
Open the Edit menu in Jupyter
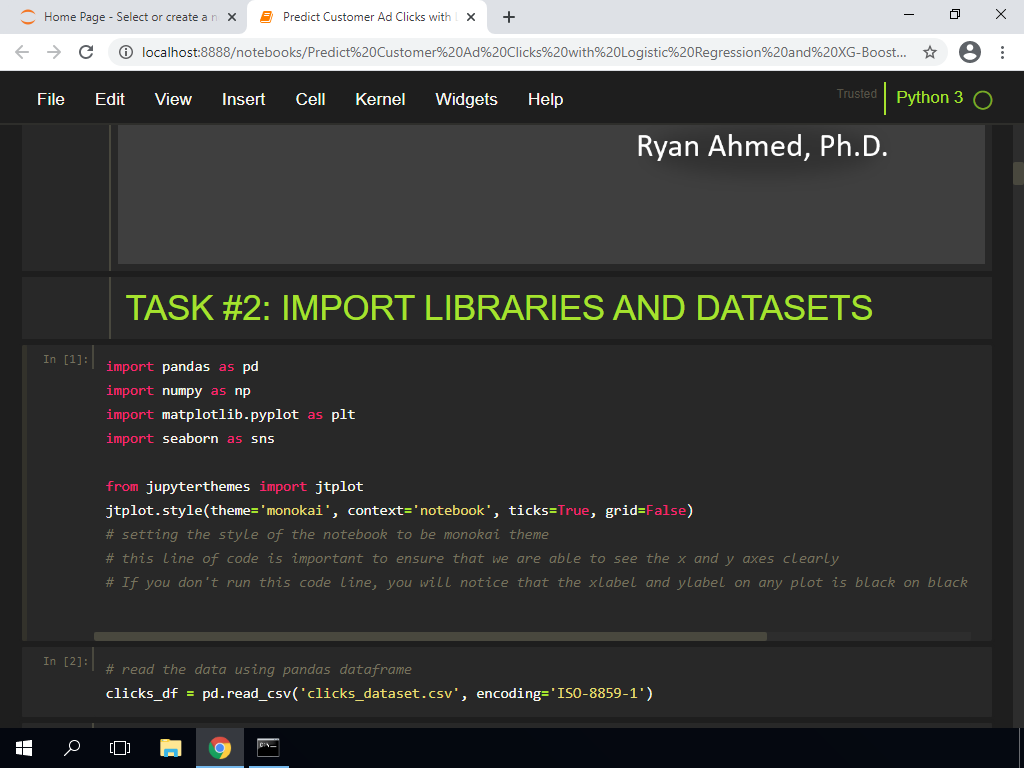(x=110, y=99)
